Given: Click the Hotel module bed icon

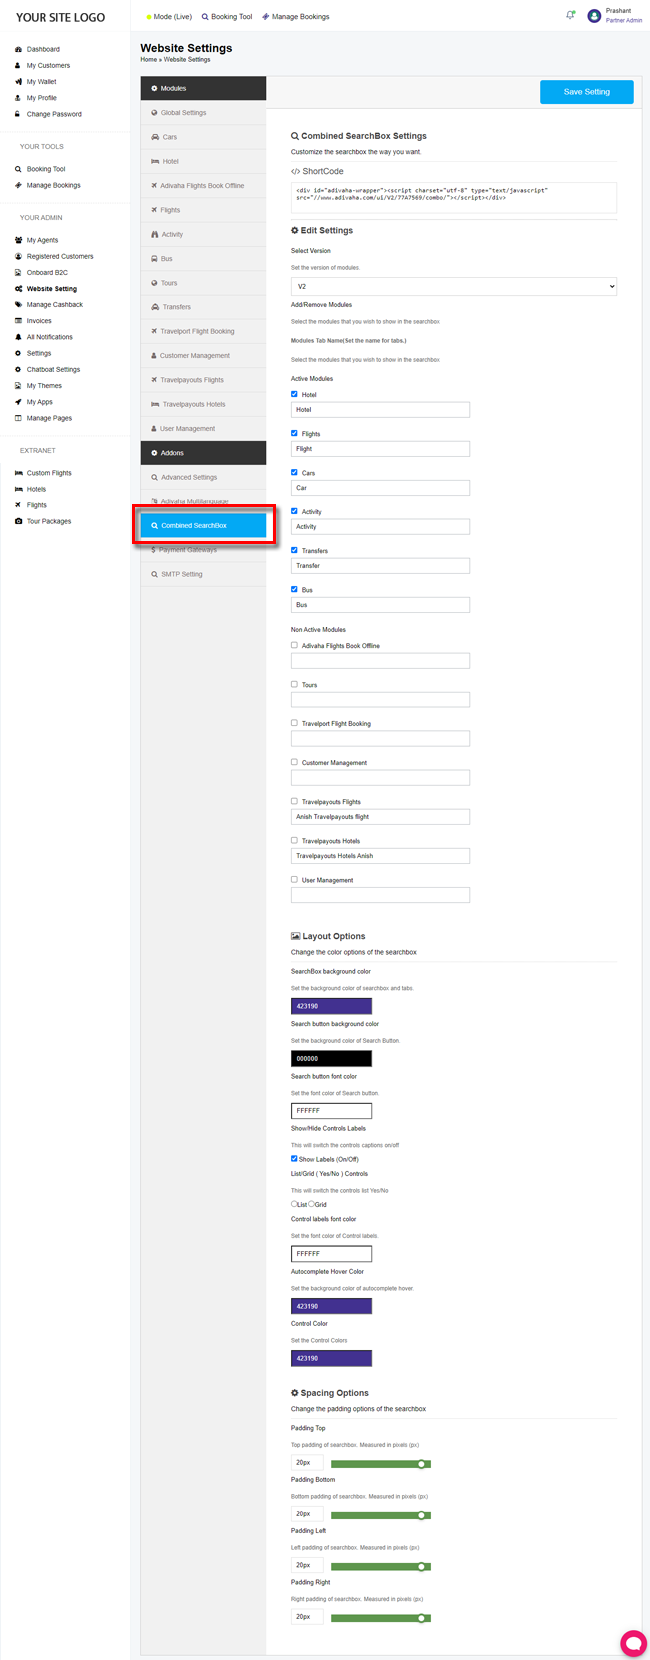Looking at the screenshot, I should (155, 161).
